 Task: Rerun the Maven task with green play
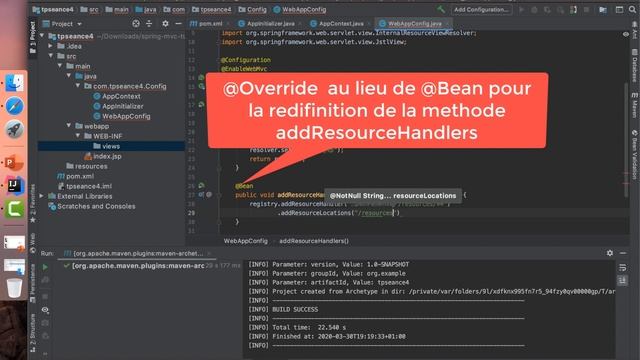tap(45, 267)
